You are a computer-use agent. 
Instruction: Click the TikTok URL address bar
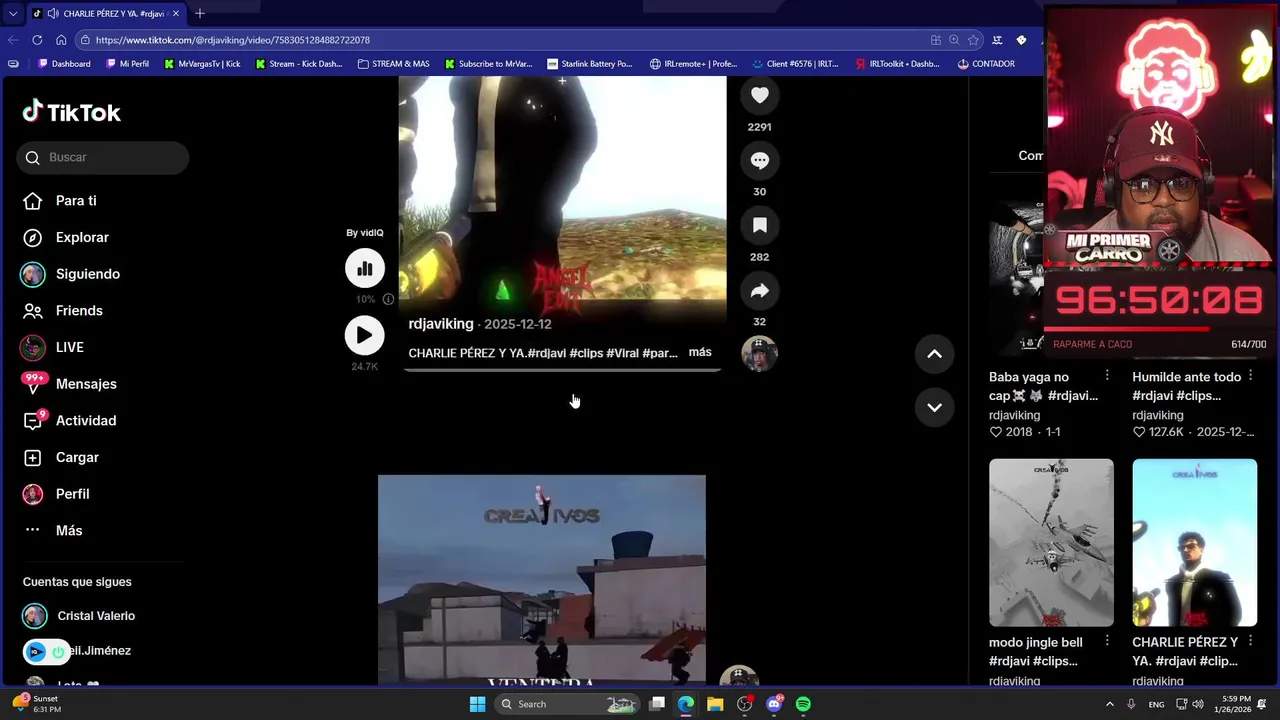tap(500, 40)
